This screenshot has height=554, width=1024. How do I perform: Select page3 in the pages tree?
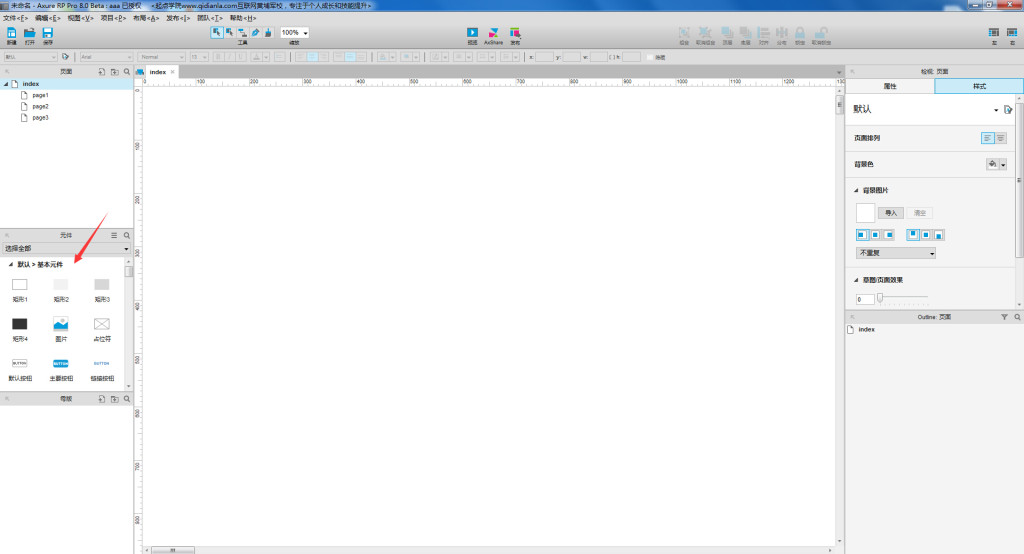click(40, 118)
